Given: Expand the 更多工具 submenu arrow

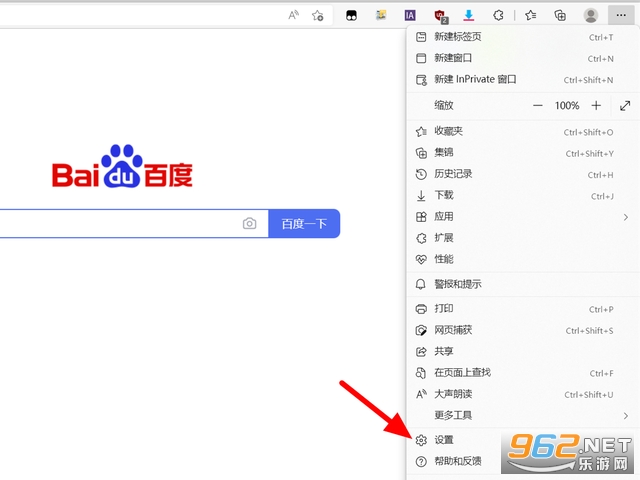Looking at the screenshot, I should tap(625, 416).
